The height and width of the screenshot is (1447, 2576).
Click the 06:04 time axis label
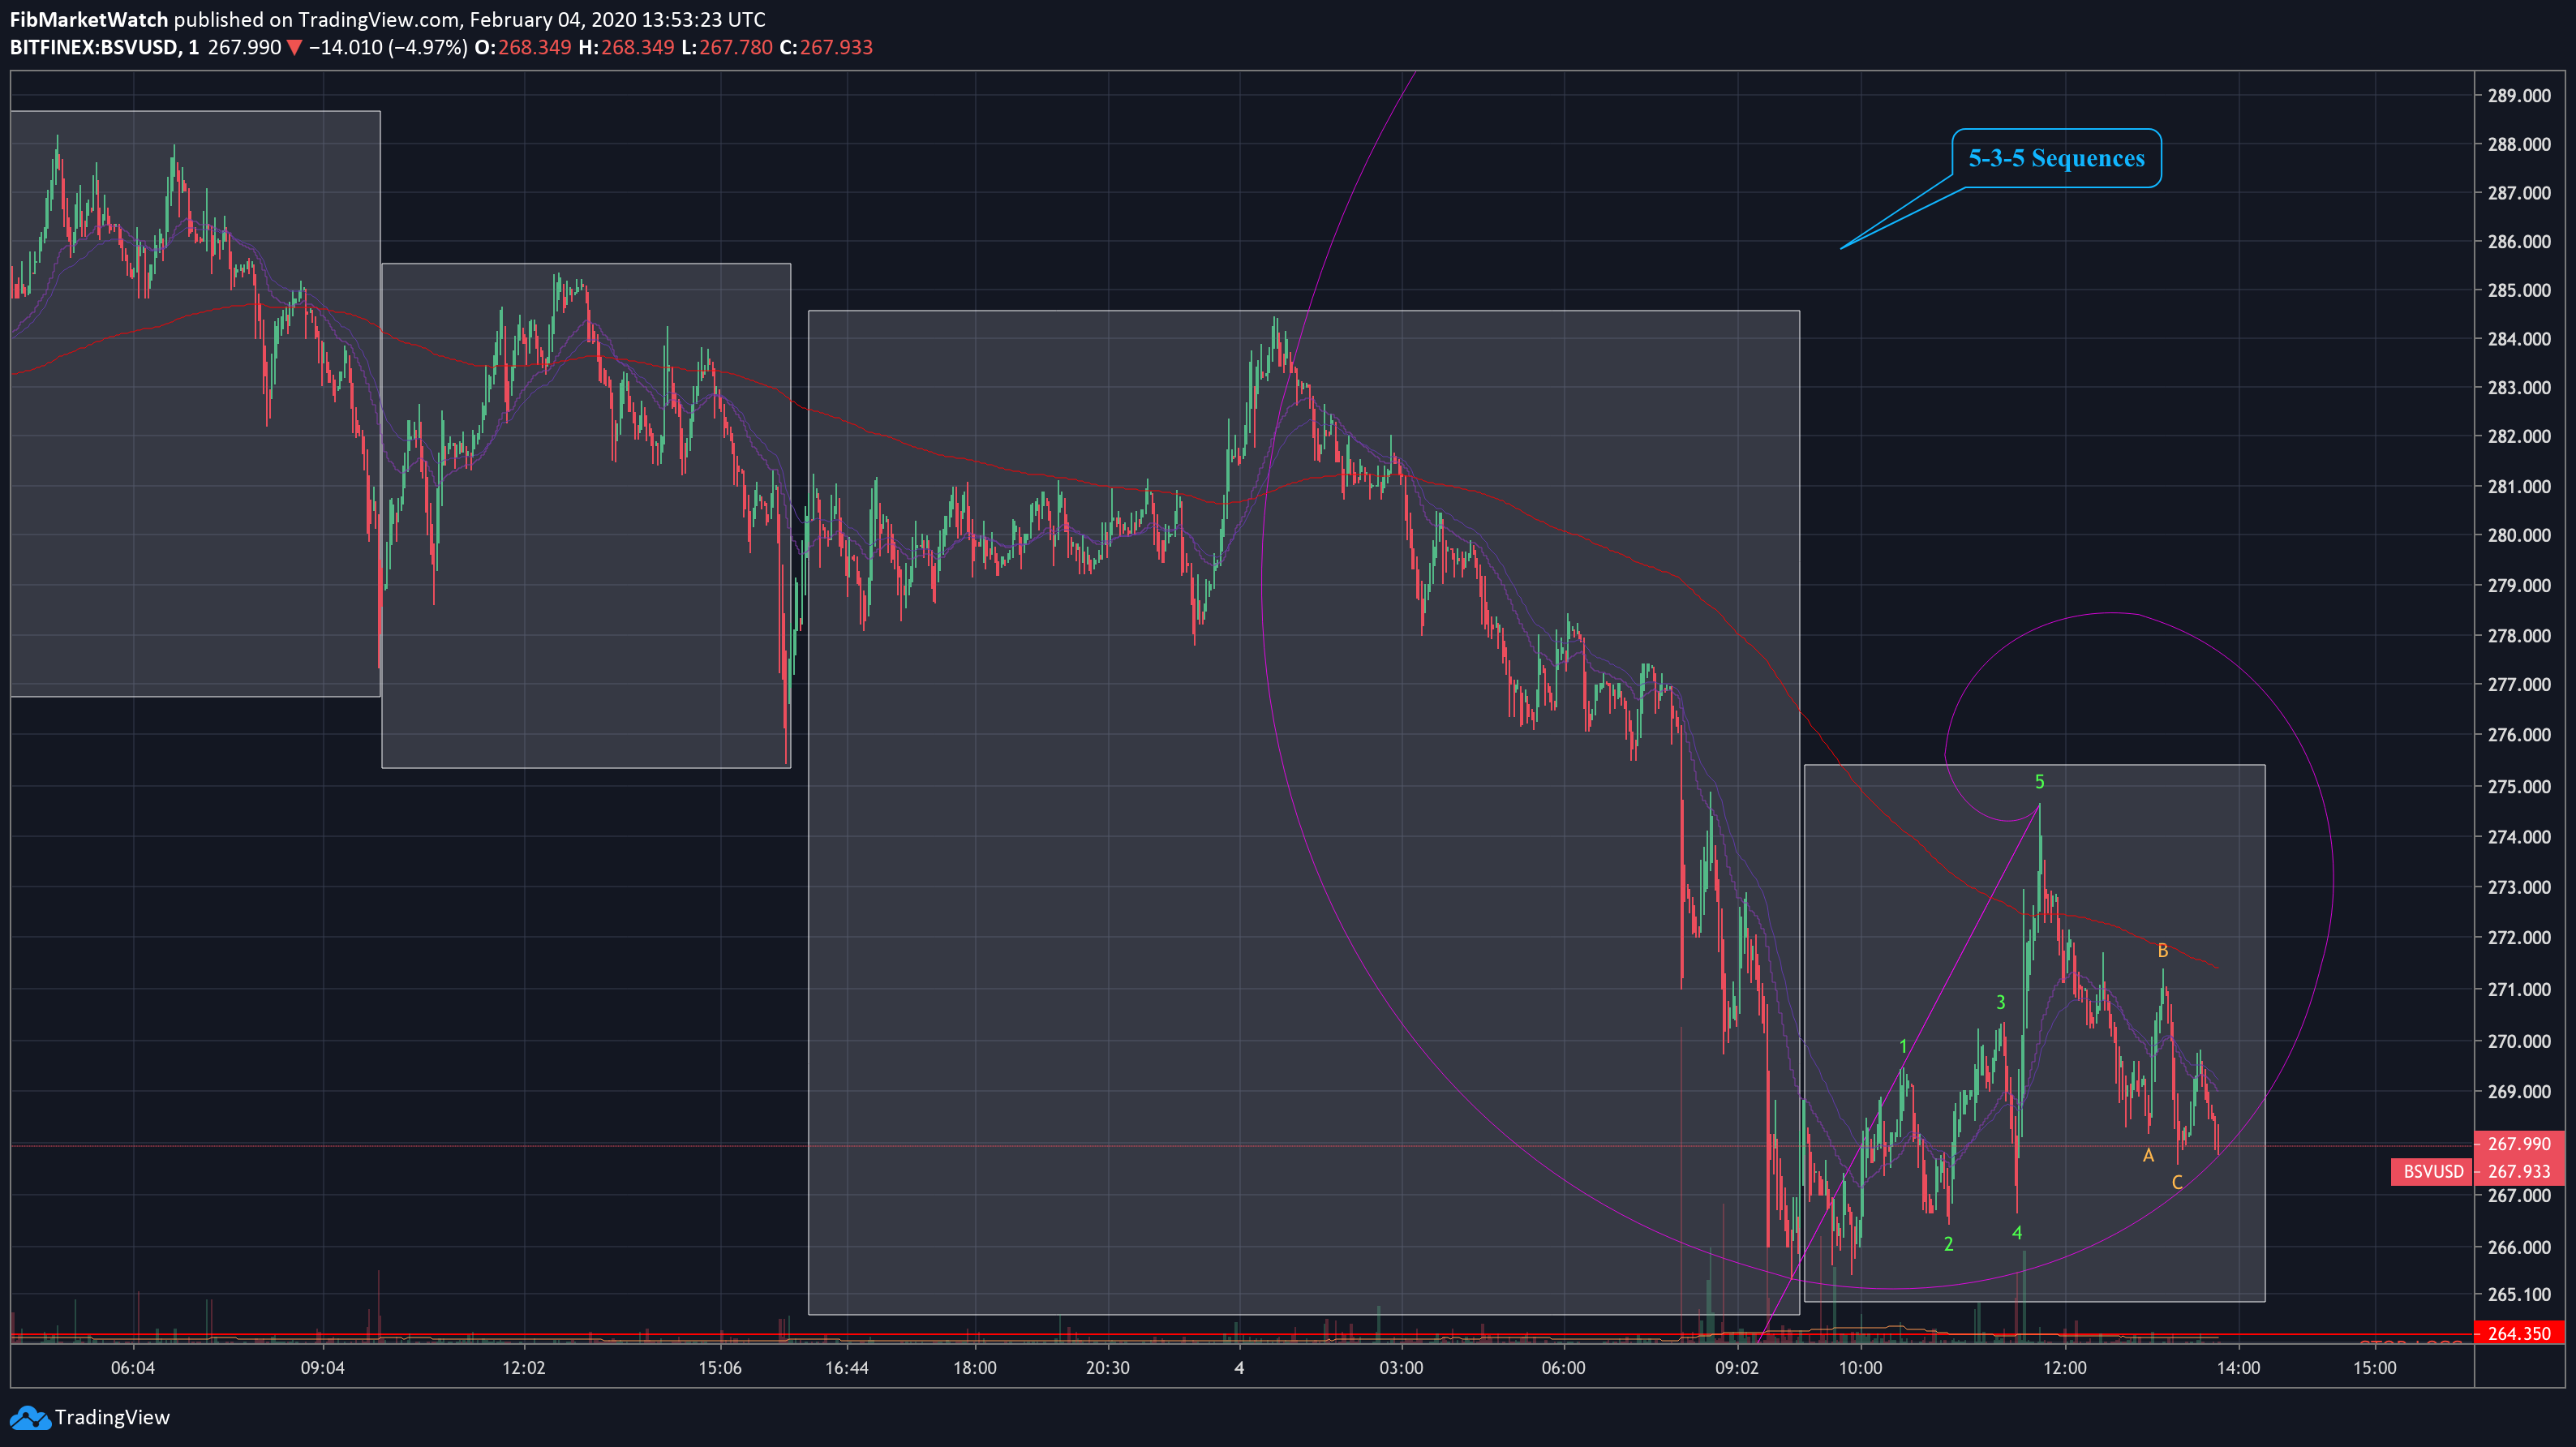coord(133,1367)
